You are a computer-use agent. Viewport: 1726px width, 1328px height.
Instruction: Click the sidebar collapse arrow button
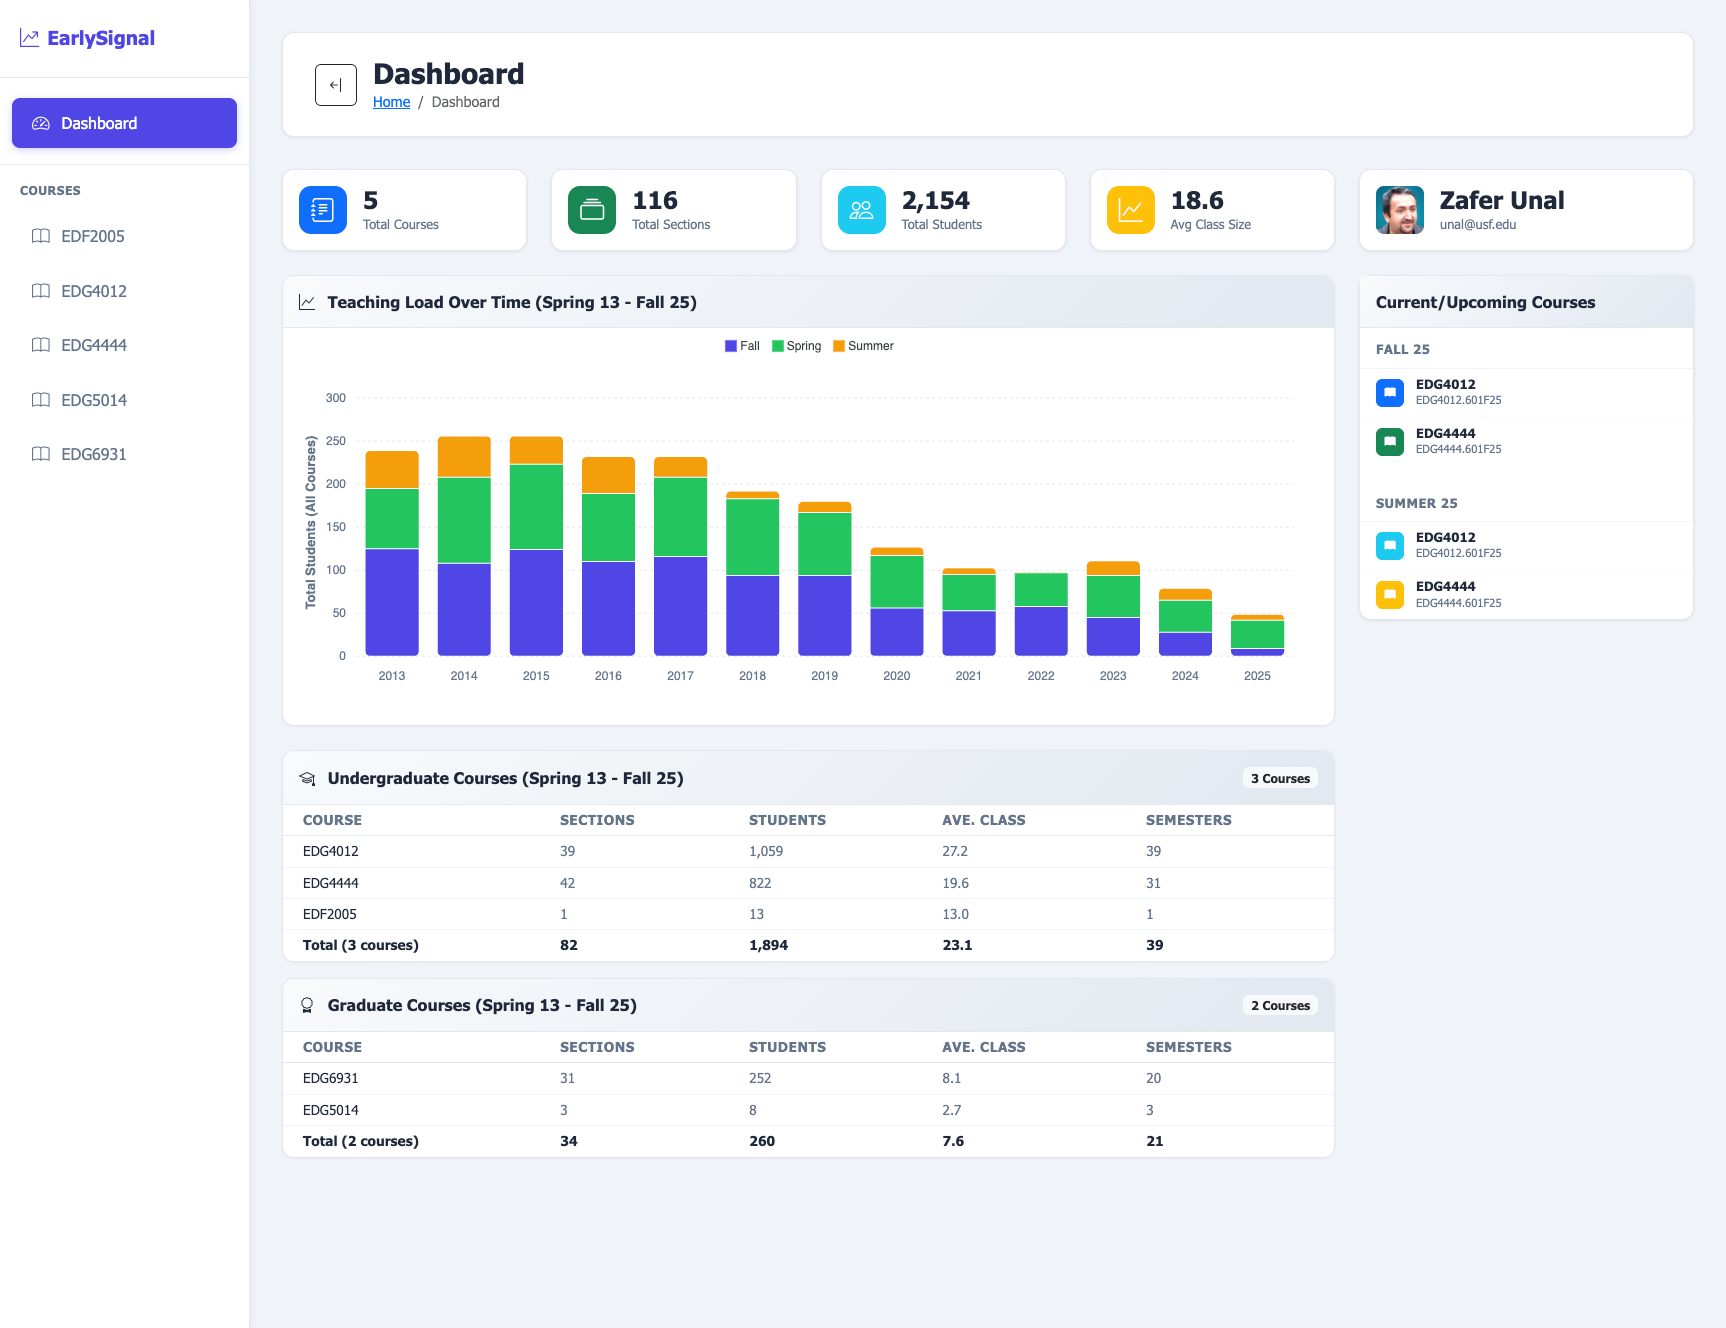[x=336, y=85]
